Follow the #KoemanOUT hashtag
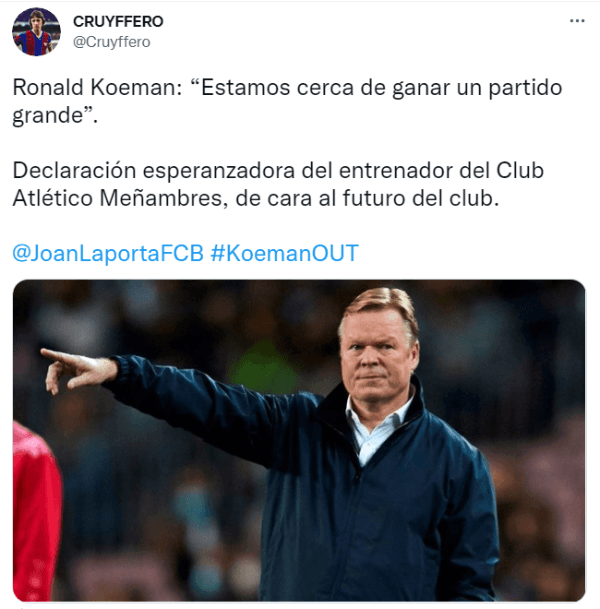Viewport: 600px width, 609px height. [284, 253]
